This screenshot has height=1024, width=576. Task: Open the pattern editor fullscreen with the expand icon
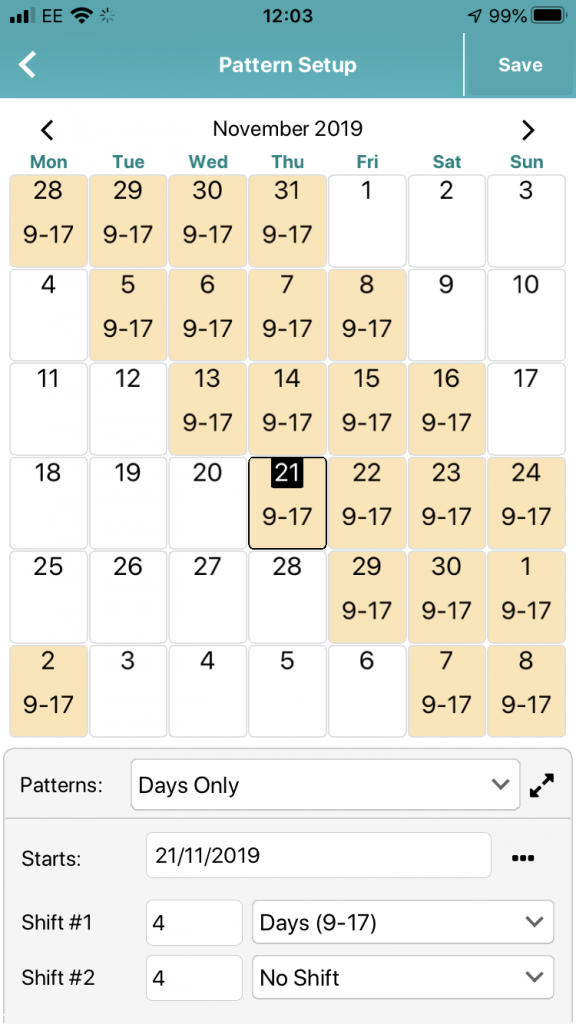pyautogui.click(x=541, y=785)
